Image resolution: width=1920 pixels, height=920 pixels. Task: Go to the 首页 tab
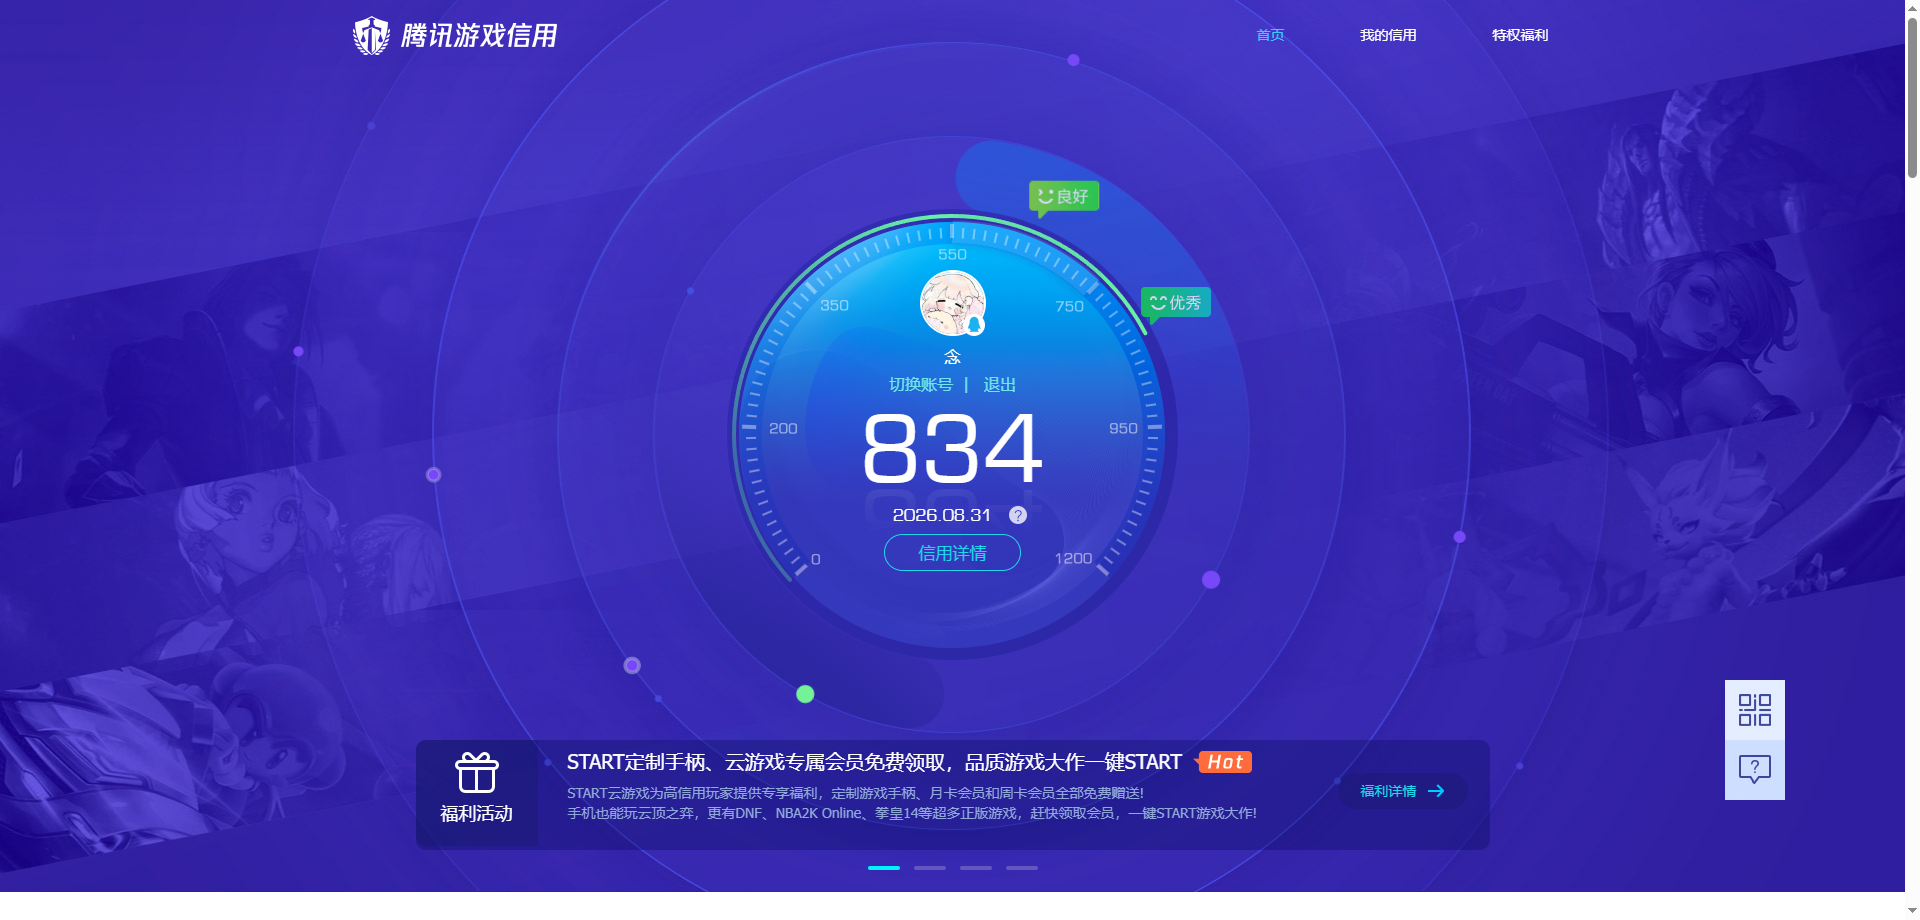[1270, 35]
